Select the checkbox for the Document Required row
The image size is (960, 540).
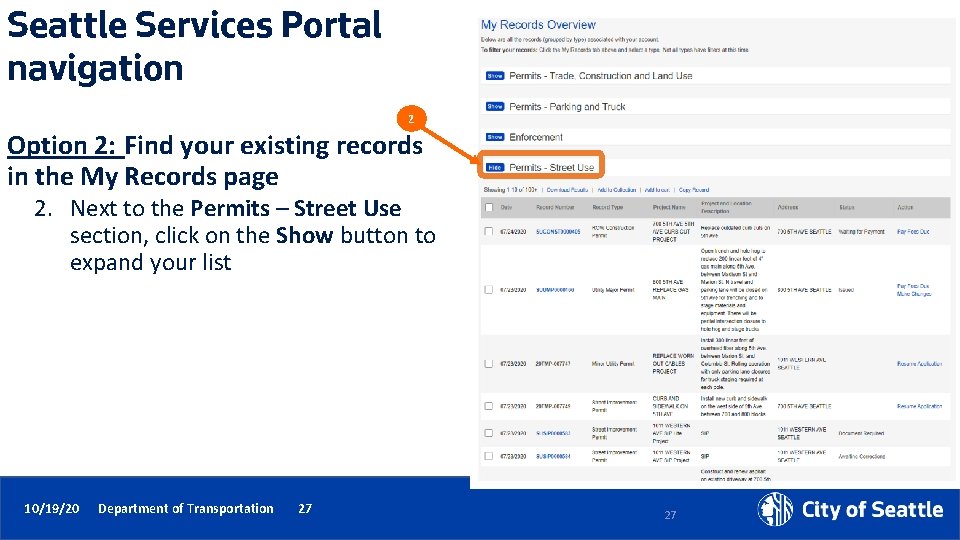[489, 433]
